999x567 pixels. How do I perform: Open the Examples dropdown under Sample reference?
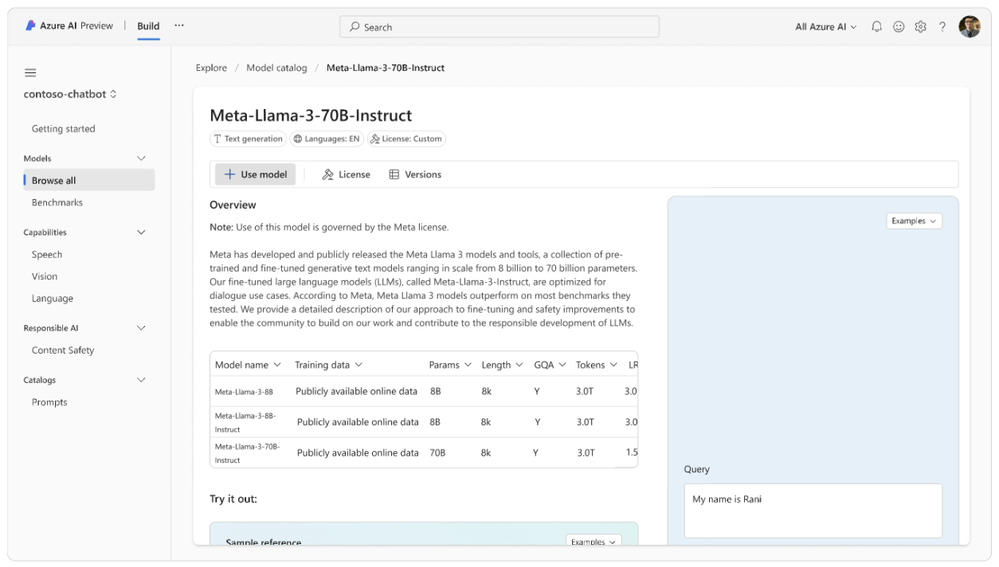pyautogui.click(x=593, y=541)
